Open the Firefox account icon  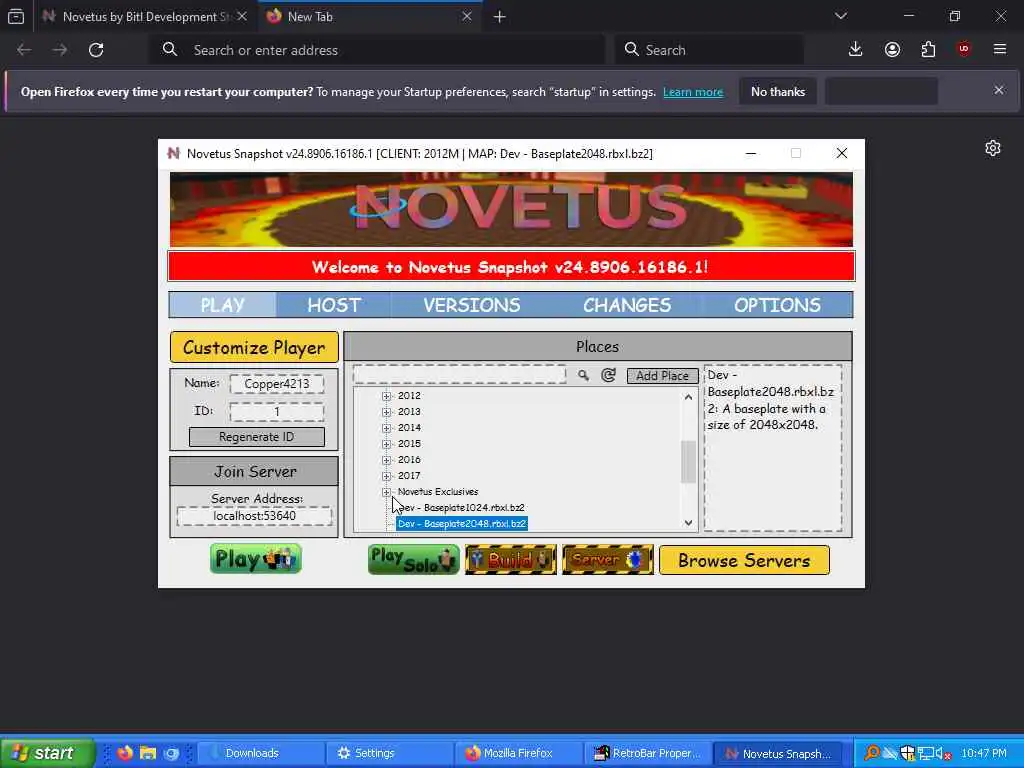pos(892,50)
